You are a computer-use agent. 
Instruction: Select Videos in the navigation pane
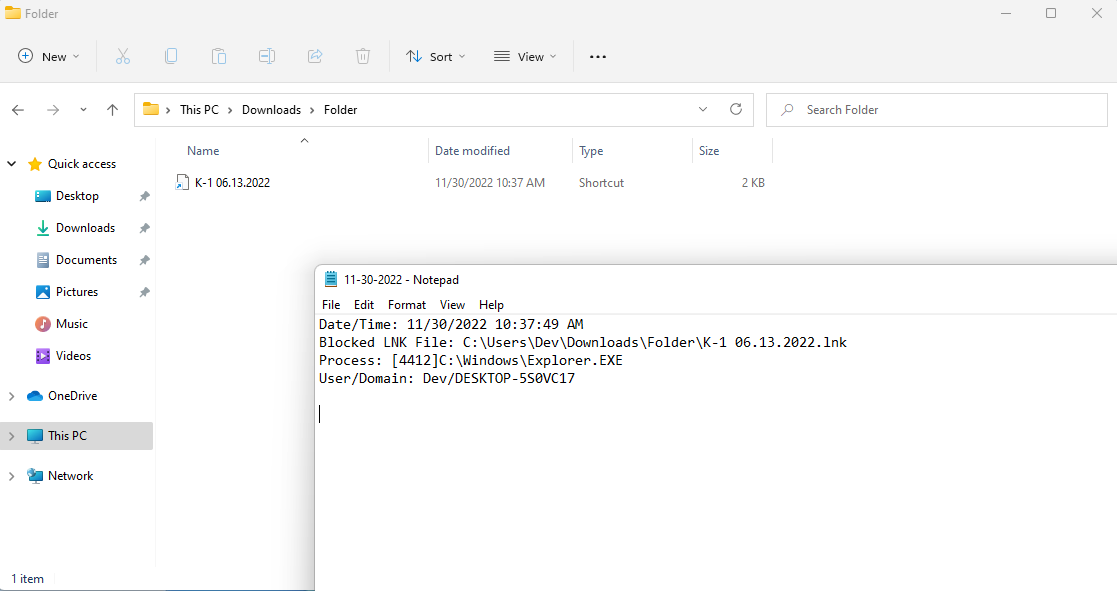[73, 356]
